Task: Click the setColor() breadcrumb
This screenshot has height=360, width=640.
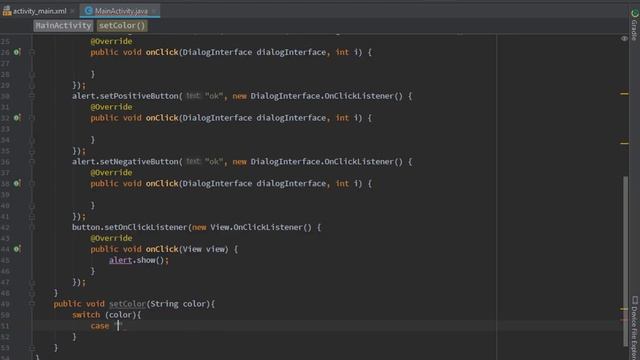Action: click(x=122, y=26)
